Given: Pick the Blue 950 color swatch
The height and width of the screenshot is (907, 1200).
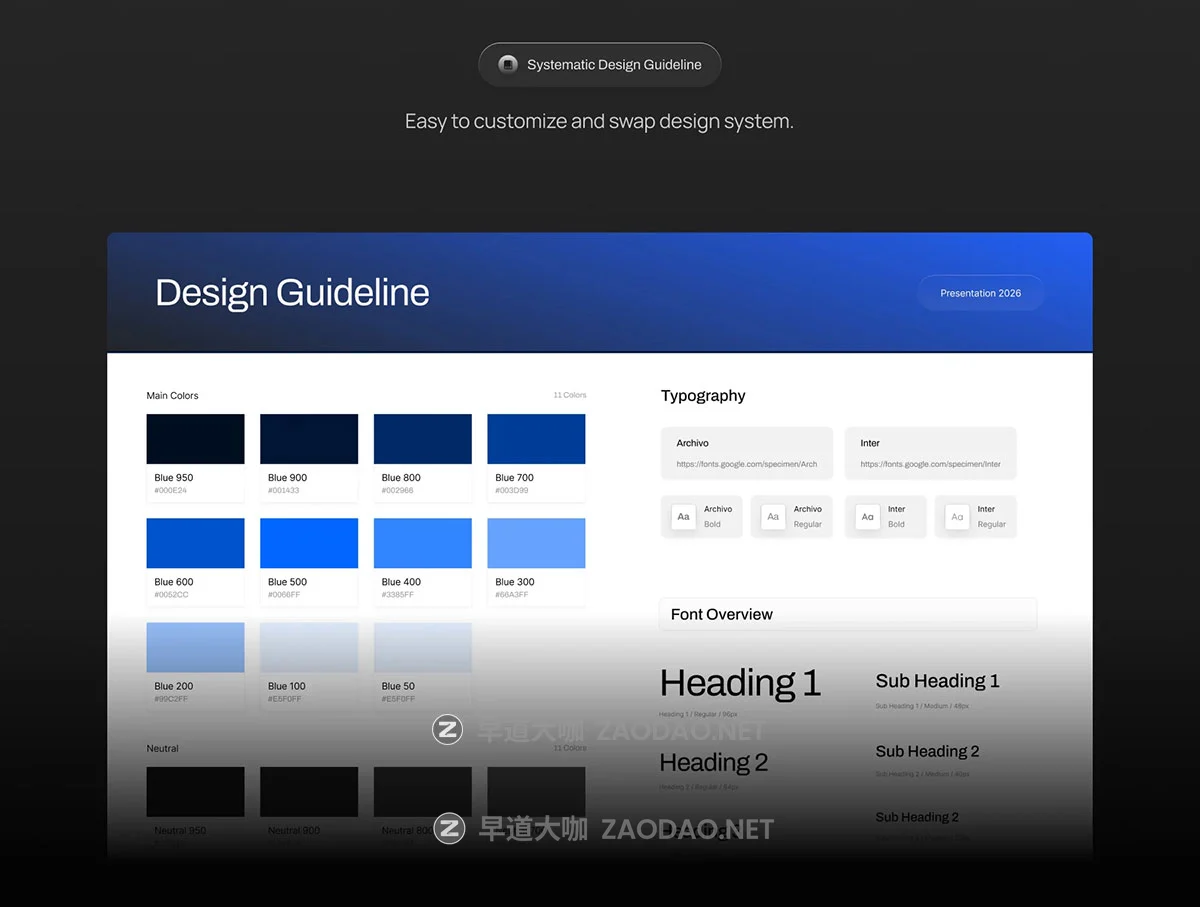Looking at the screenshot, I should coord(195,440).
